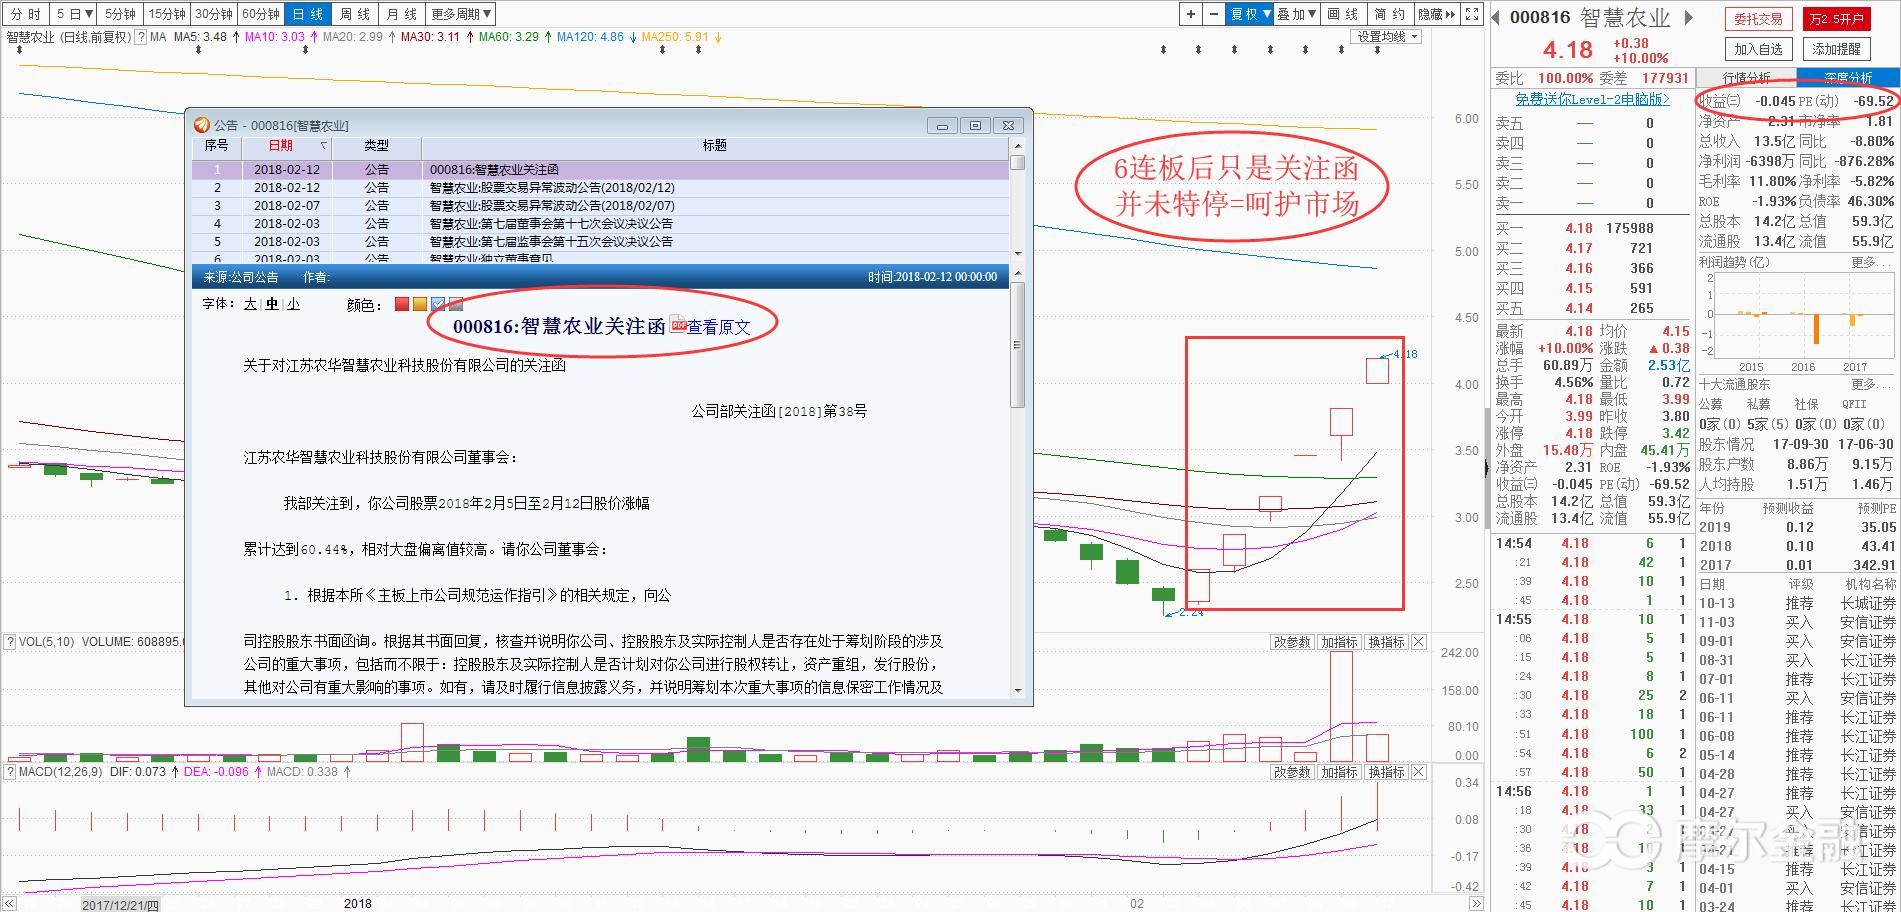Image resolution: width=1901 pixels, height=912 pixels.
Task: Set font size to 中
Action: [272, 304]
